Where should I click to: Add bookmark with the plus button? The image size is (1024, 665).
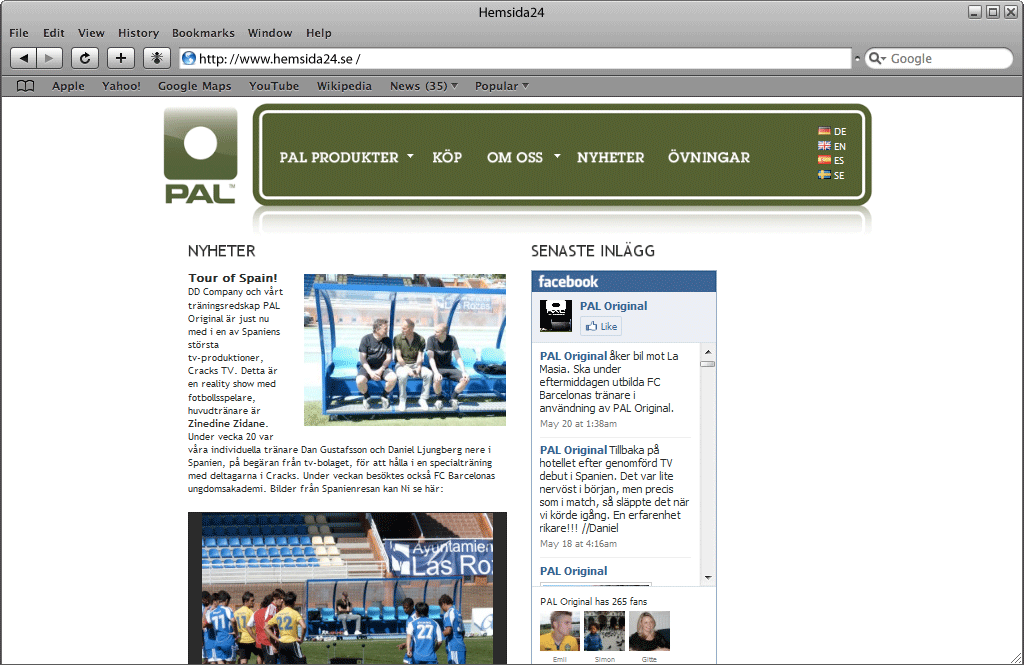tap(121, 58)
